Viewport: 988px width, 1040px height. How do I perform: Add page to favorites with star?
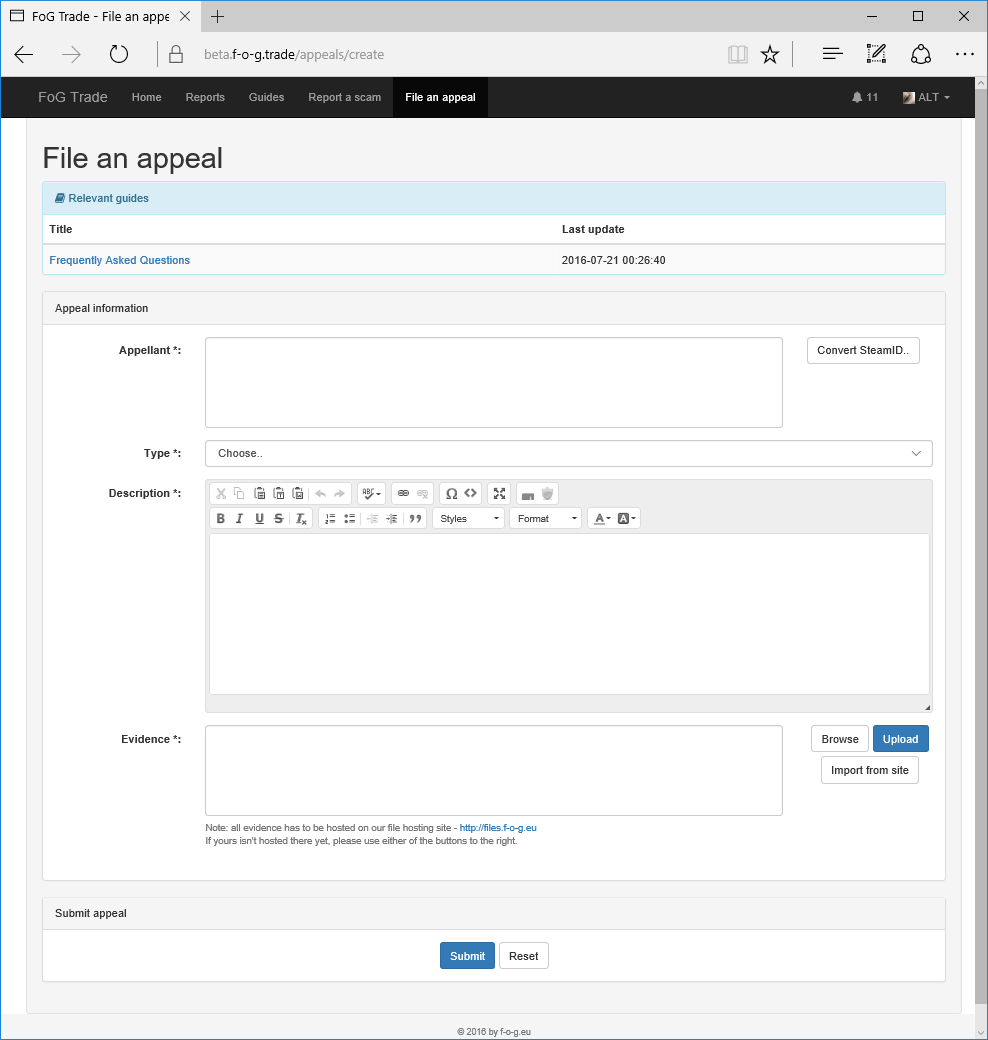[x=769, y=54]
